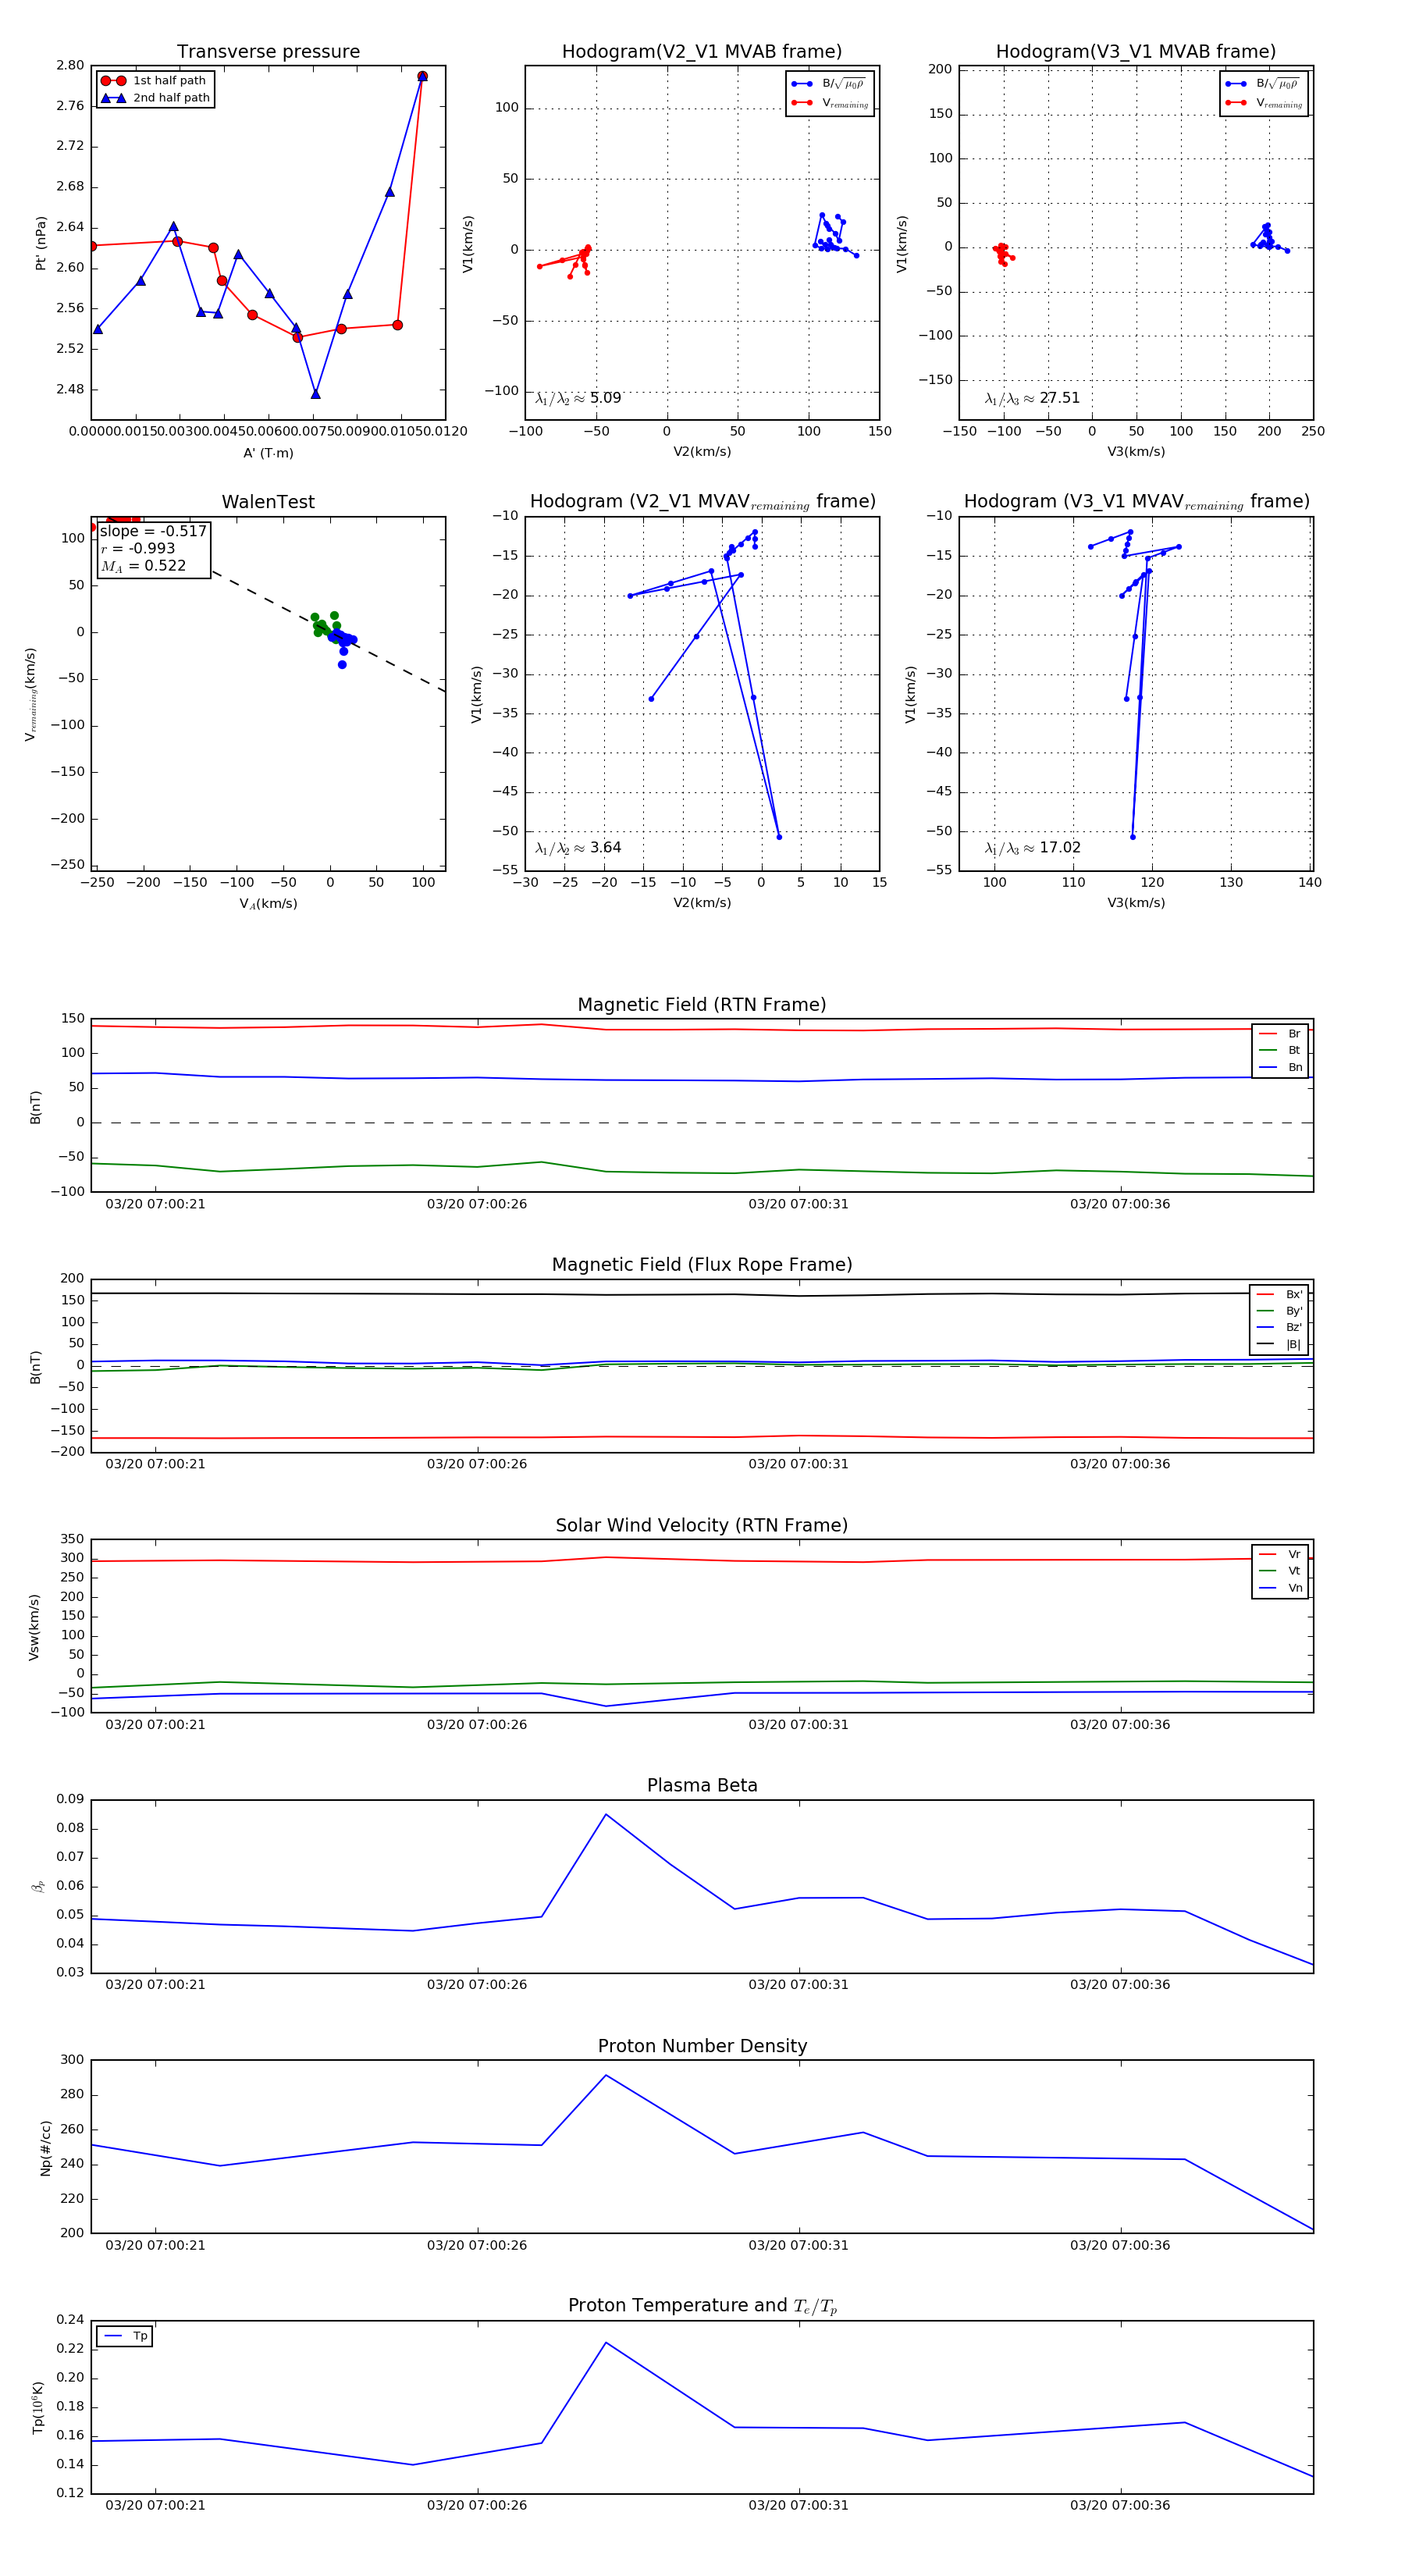
Task: Click the V_A(km/s) axis label in WalenTest
Action: tap(268, 904)
